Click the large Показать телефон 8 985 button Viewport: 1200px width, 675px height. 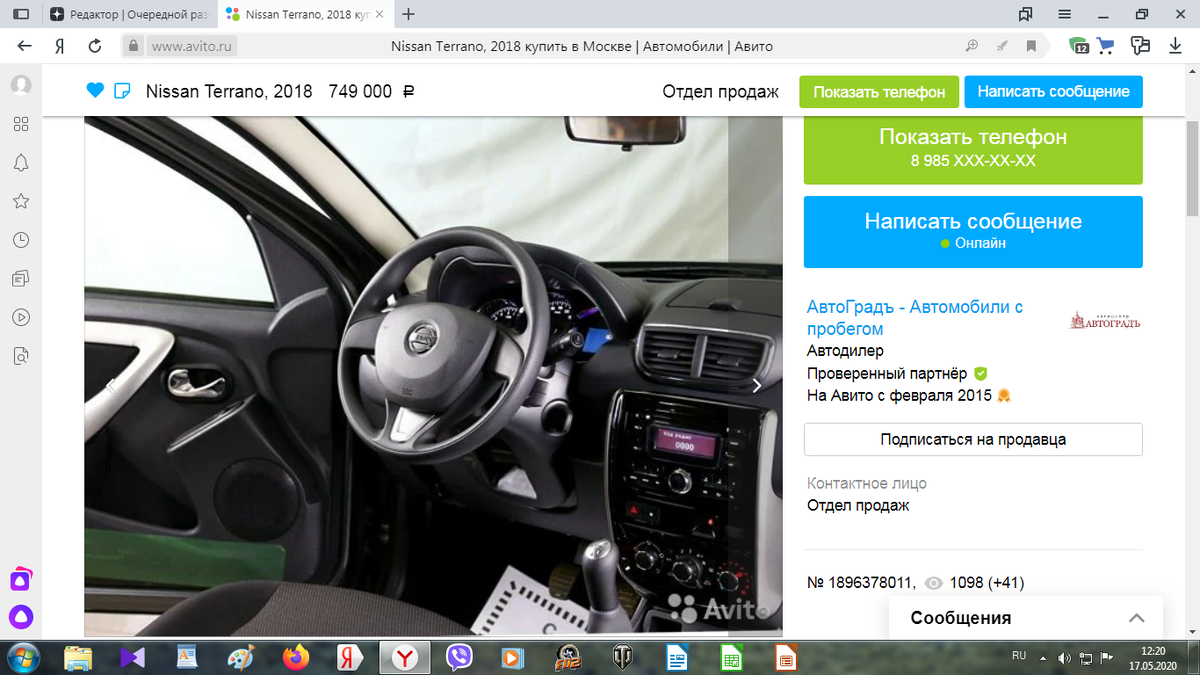[x=973, y=150]
